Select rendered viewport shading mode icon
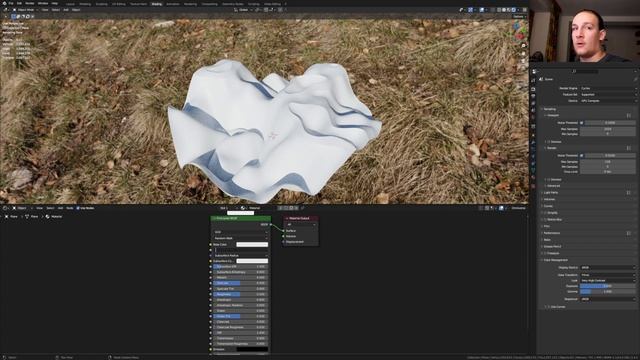 (x=514, y=10)
